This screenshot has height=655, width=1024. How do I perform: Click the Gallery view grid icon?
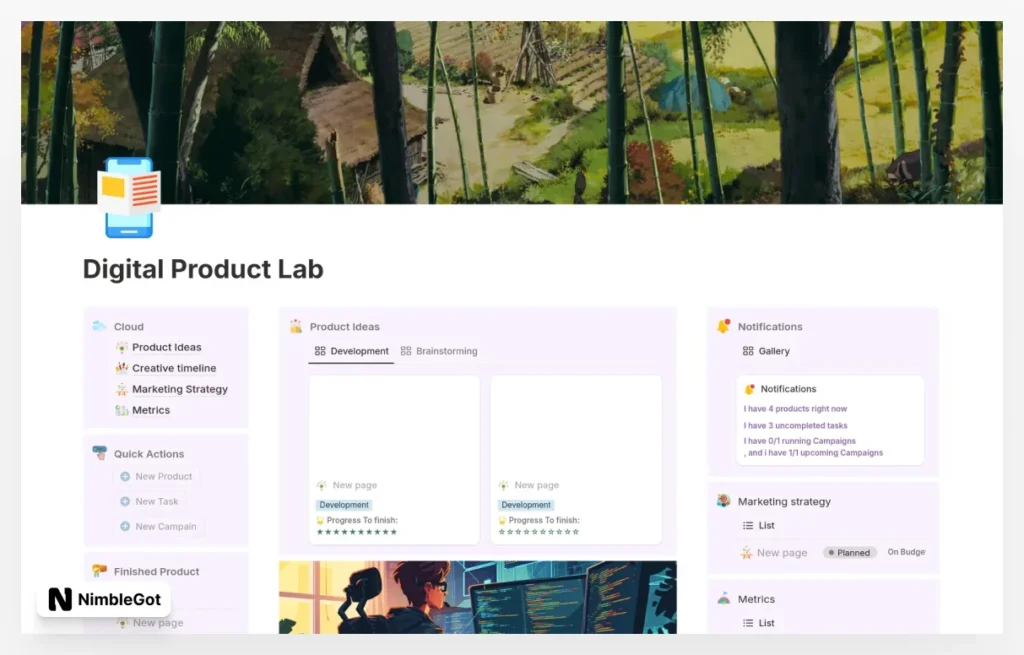tap(748, 351)
